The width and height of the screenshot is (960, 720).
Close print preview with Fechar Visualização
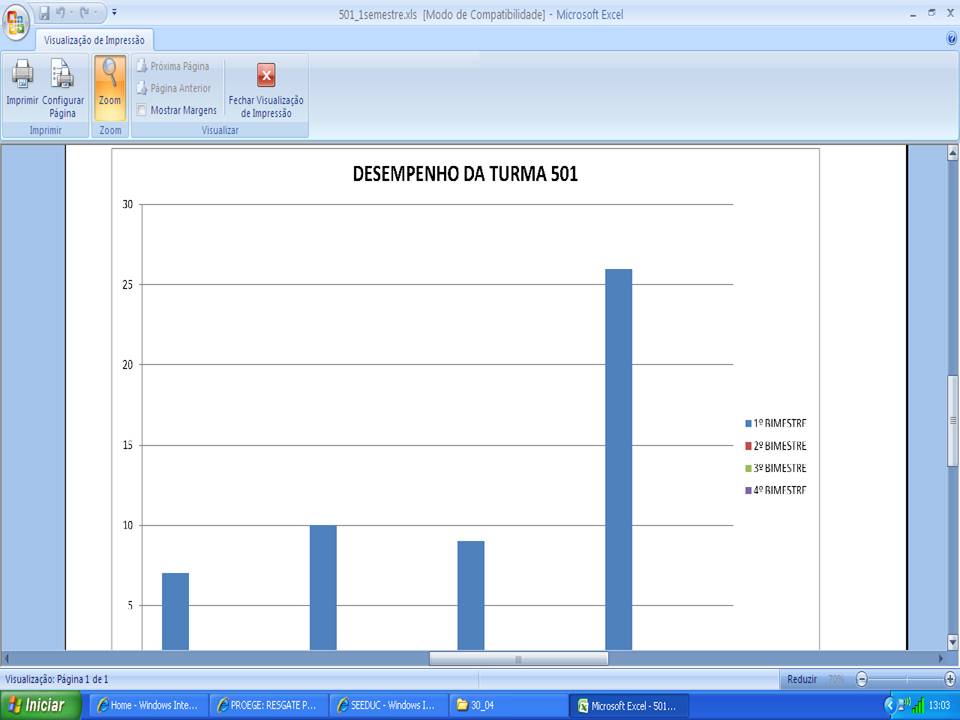click(266, 88)
